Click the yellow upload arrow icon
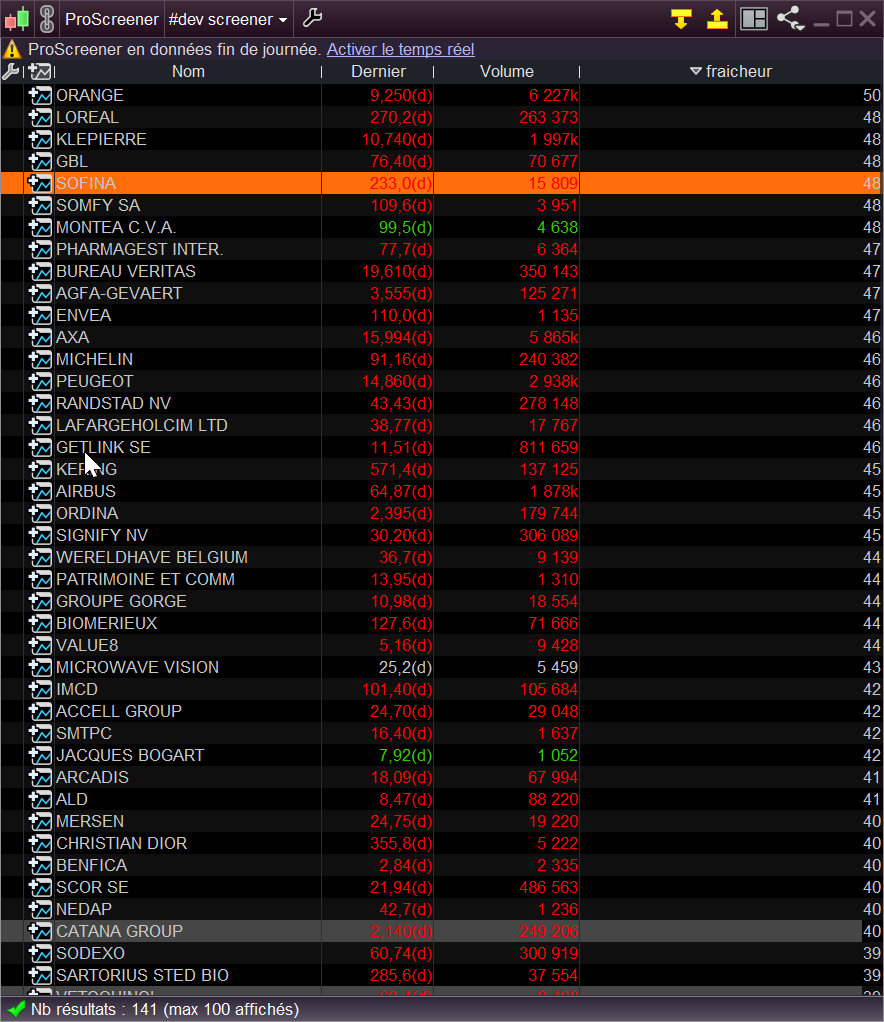Screen dimensions: 884x1022 (x=717, y=19)
